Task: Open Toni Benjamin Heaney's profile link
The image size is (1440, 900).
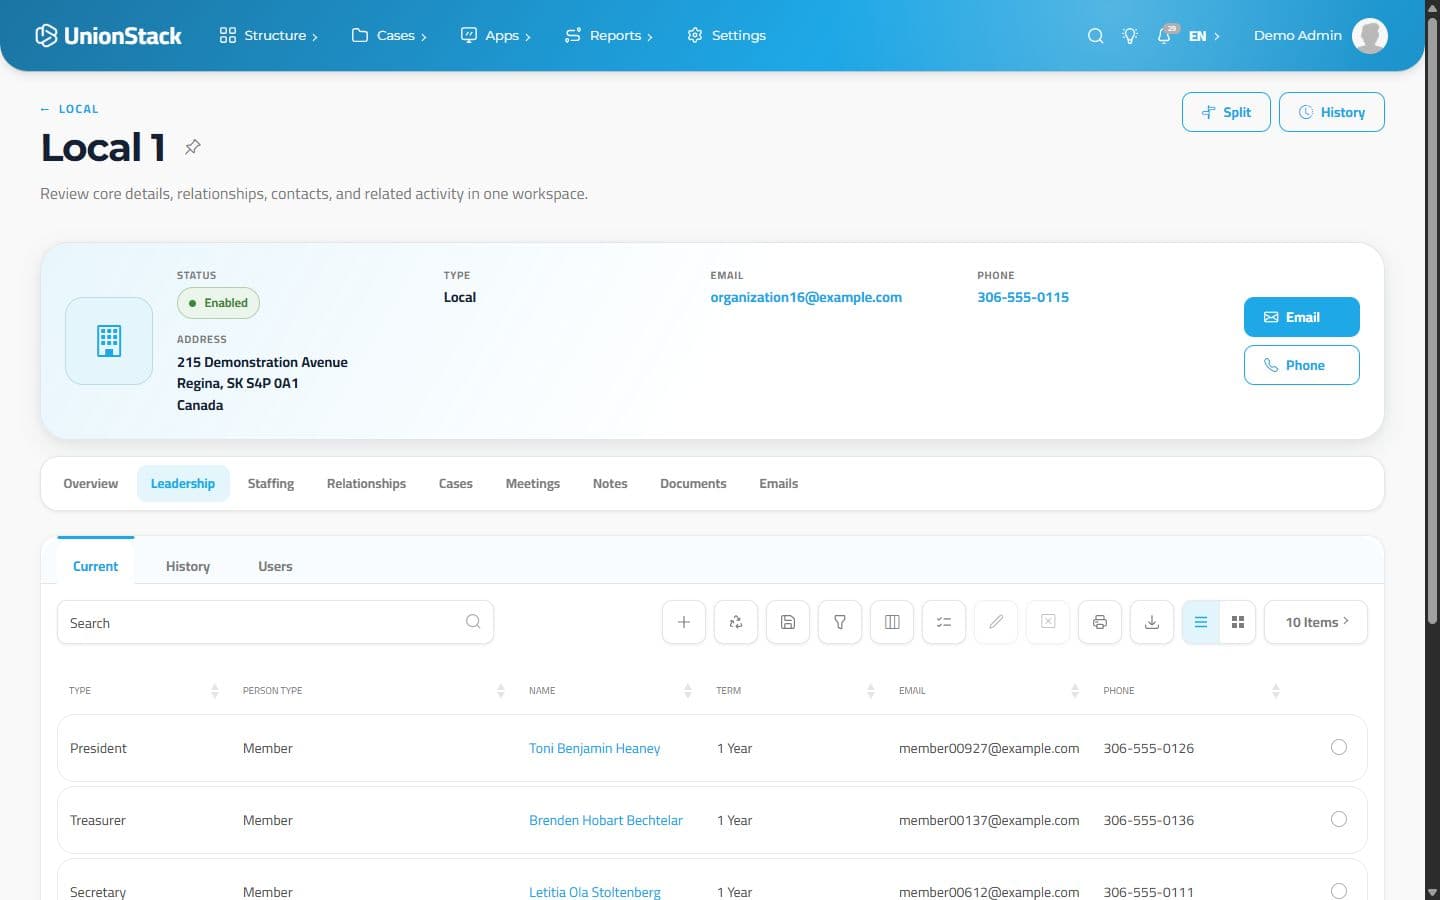Action: click(594, 748)
